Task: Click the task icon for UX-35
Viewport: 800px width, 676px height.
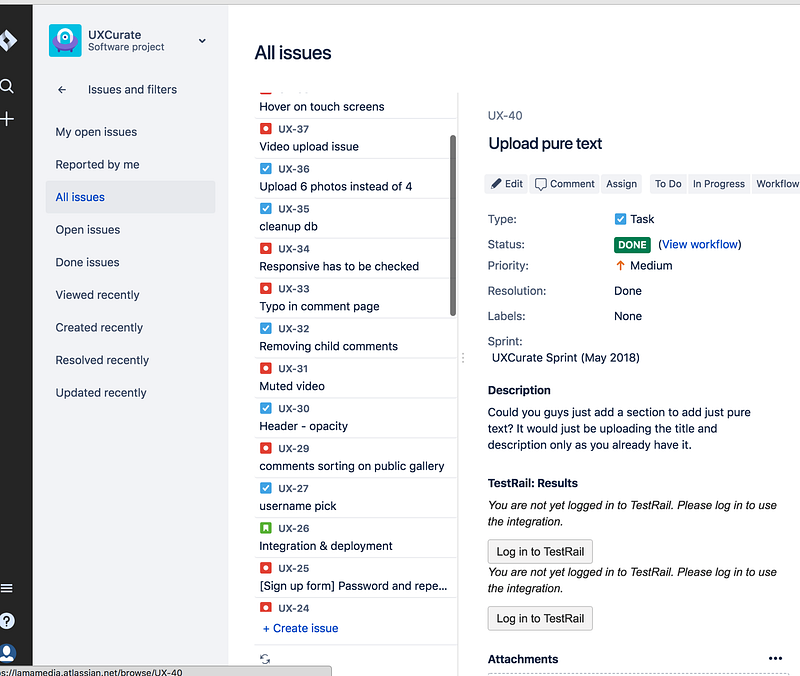Action: [x=266, y=208]
